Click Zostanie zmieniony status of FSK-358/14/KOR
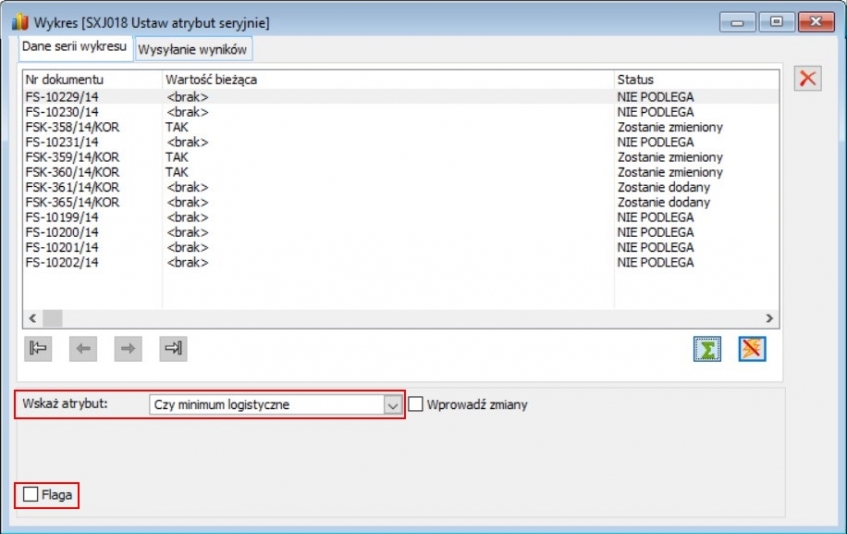 pyautogui.click(x=670, y=127)
